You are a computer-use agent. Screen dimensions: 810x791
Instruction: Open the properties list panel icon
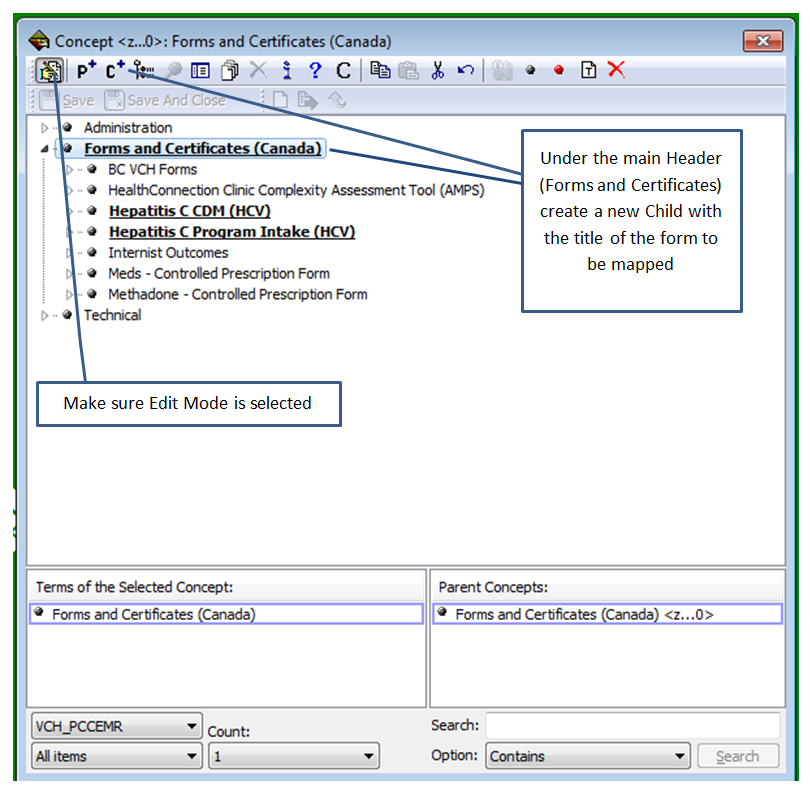200,70
